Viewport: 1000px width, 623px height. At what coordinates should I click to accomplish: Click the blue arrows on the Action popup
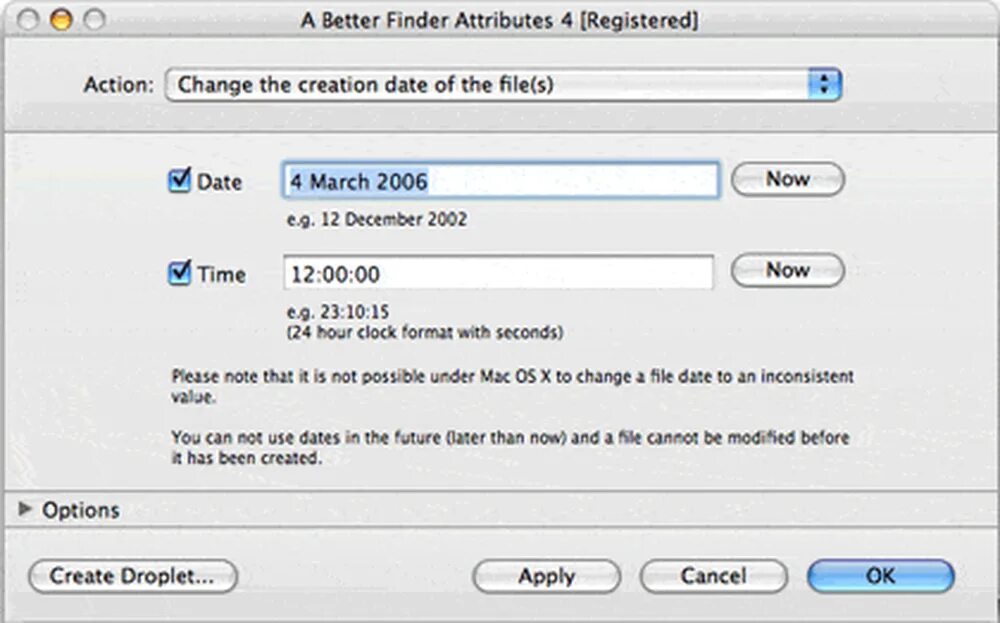(825, 85)
